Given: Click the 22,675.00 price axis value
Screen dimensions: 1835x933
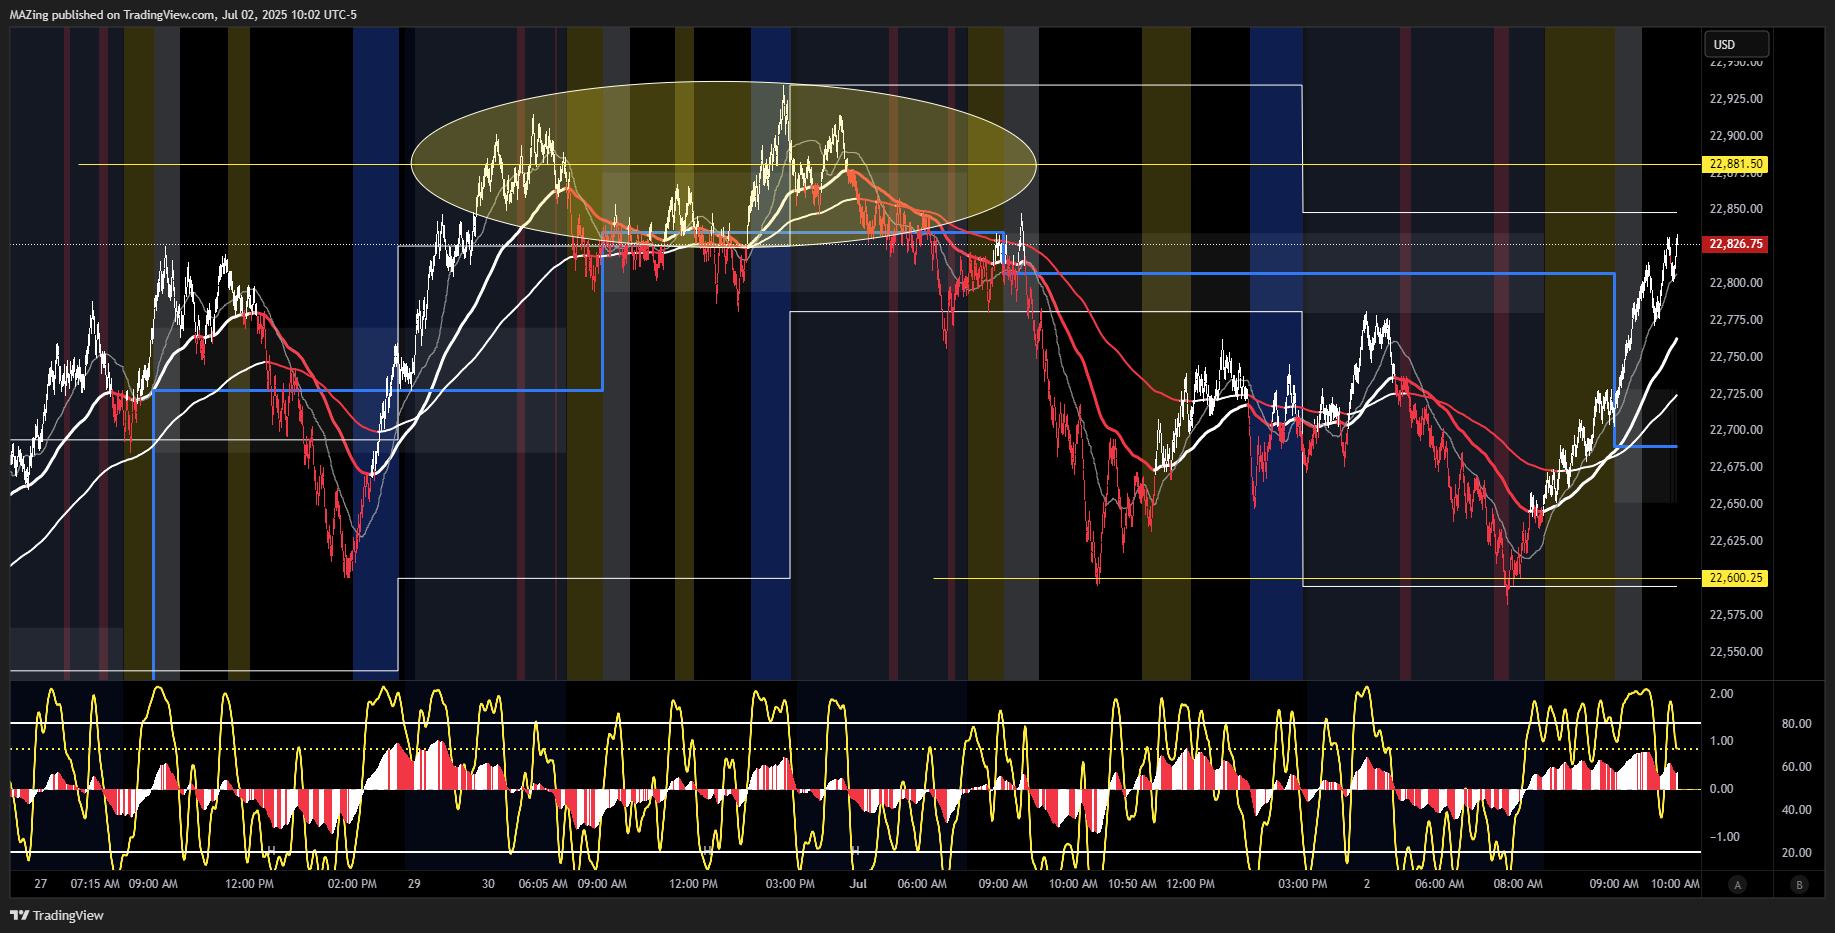Looking at the screenshot, I should tap(1736, 467).
